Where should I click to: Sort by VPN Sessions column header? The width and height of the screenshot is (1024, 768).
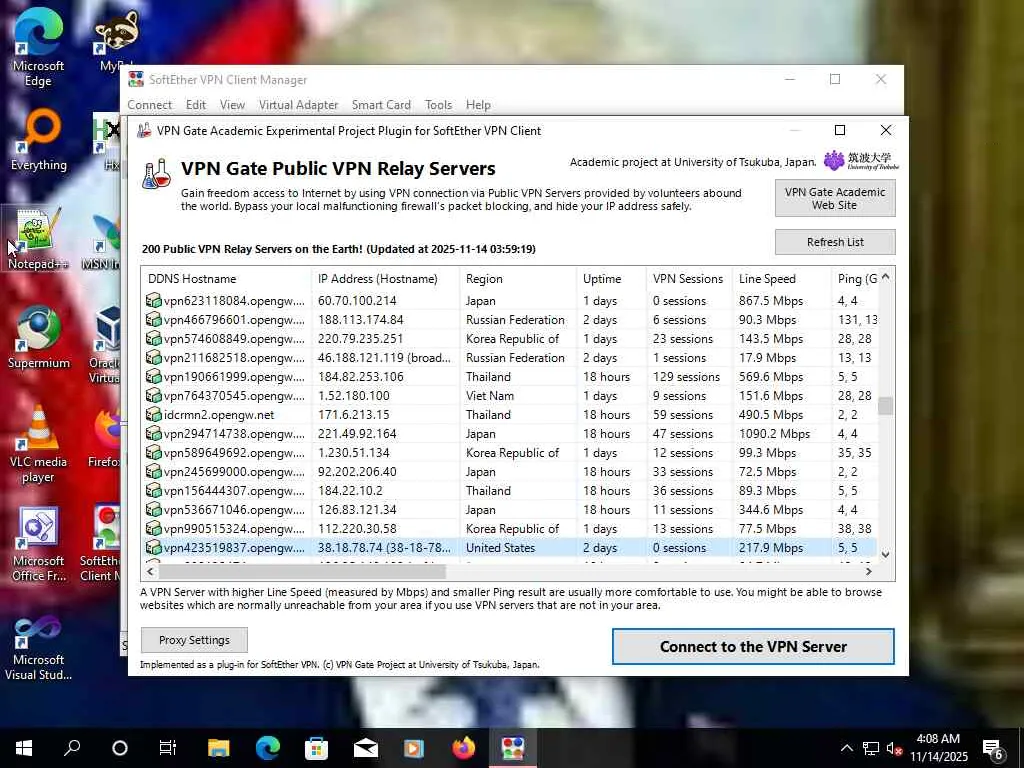point(689,279)
